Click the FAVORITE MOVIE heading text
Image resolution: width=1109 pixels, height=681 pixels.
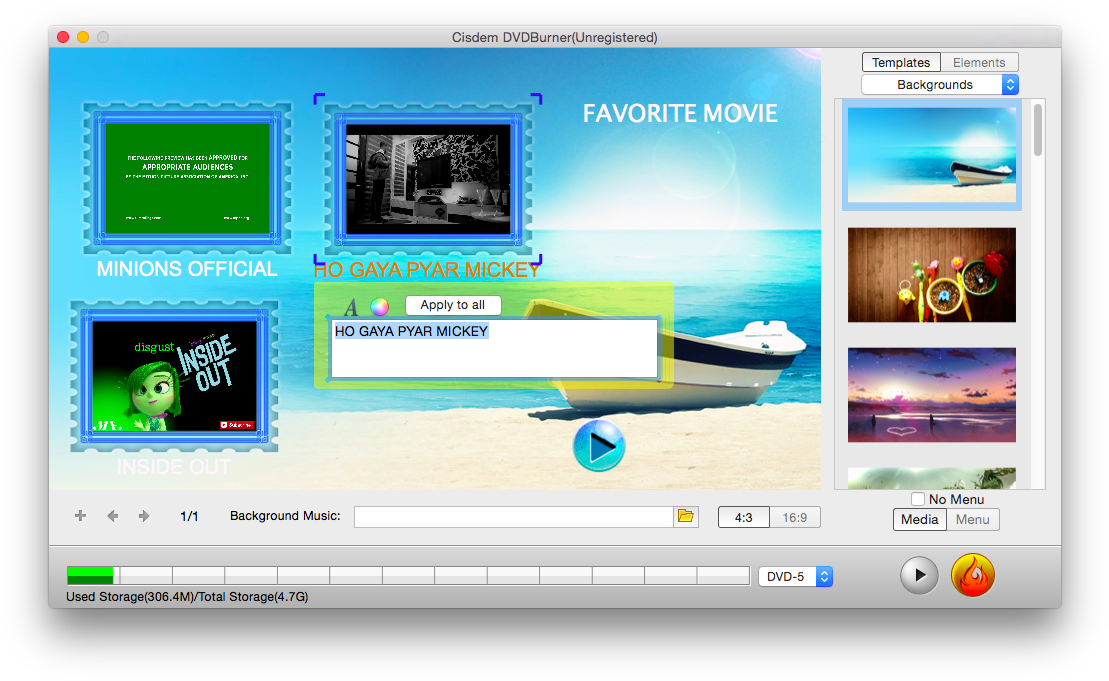tap(680, 113)
